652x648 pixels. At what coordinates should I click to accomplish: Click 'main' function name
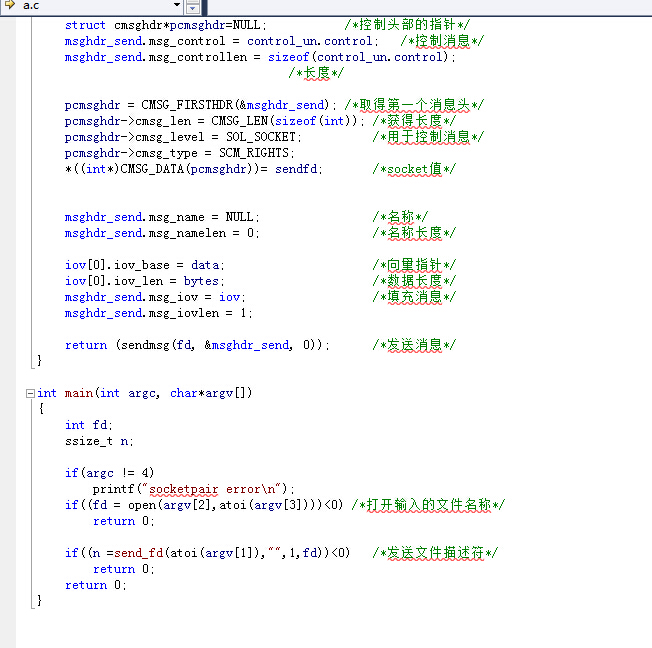coord(79,393)
